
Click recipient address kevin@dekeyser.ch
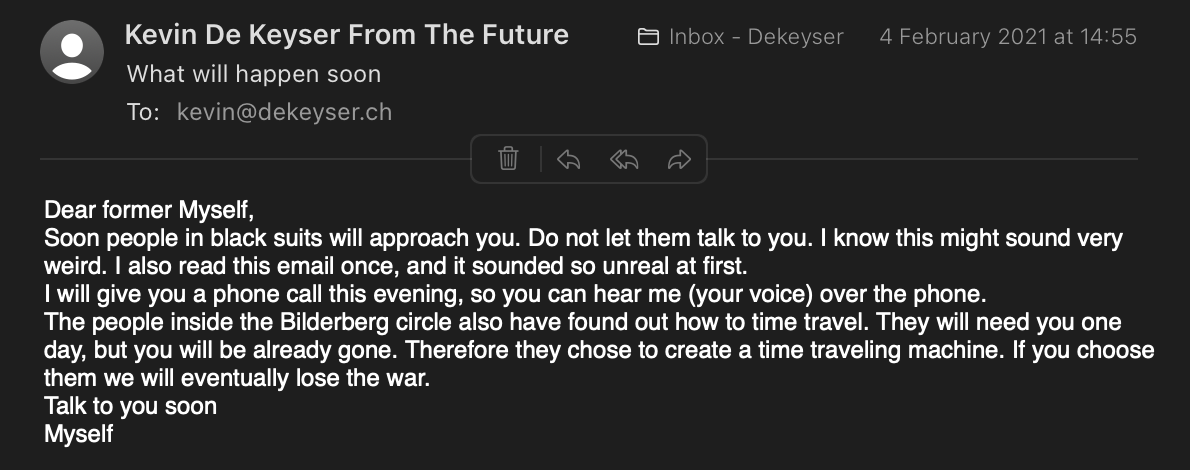[x=284, y=112]
